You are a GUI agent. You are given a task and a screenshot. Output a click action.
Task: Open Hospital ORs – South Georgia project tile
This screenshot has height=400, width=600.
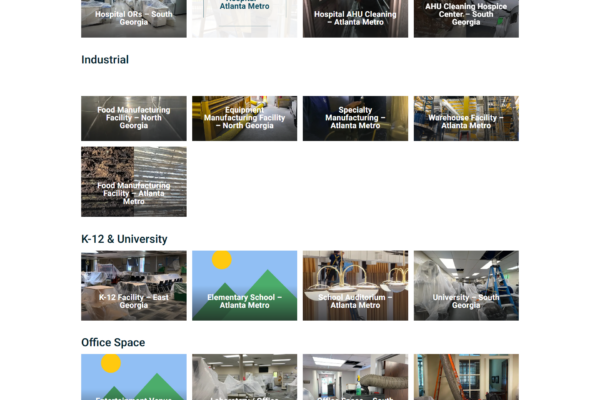point(134,18)
